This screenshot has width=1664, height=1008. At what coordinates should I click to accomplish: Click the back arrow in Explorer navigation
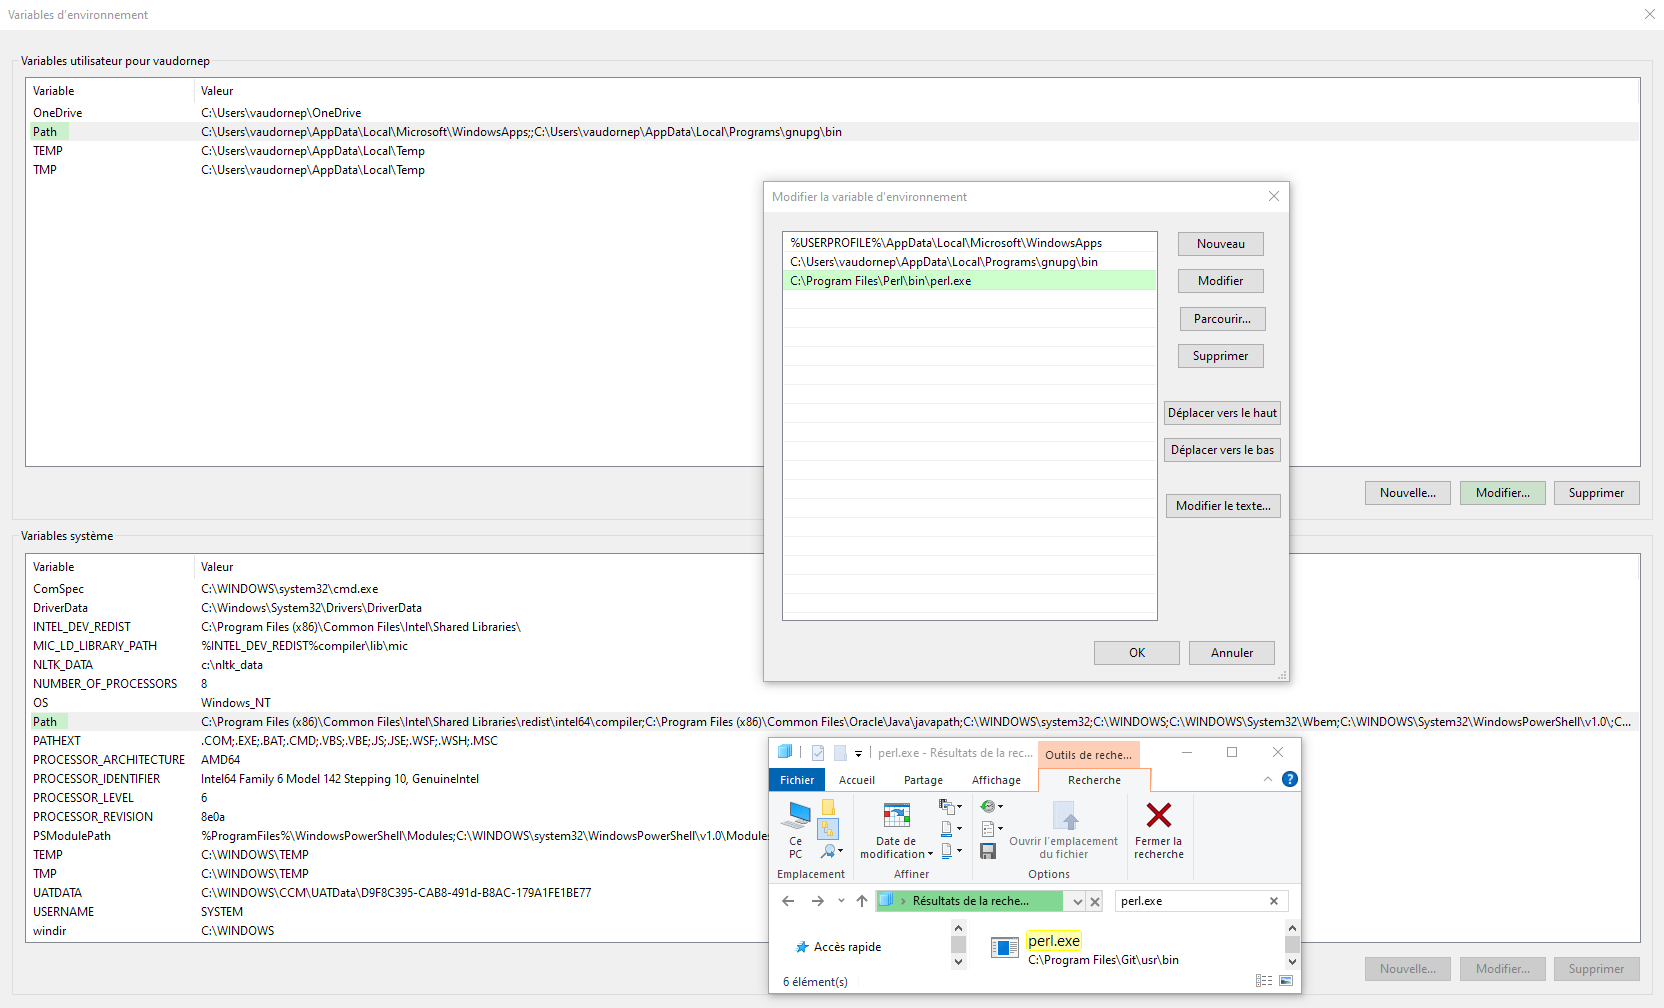pos(788,901)
